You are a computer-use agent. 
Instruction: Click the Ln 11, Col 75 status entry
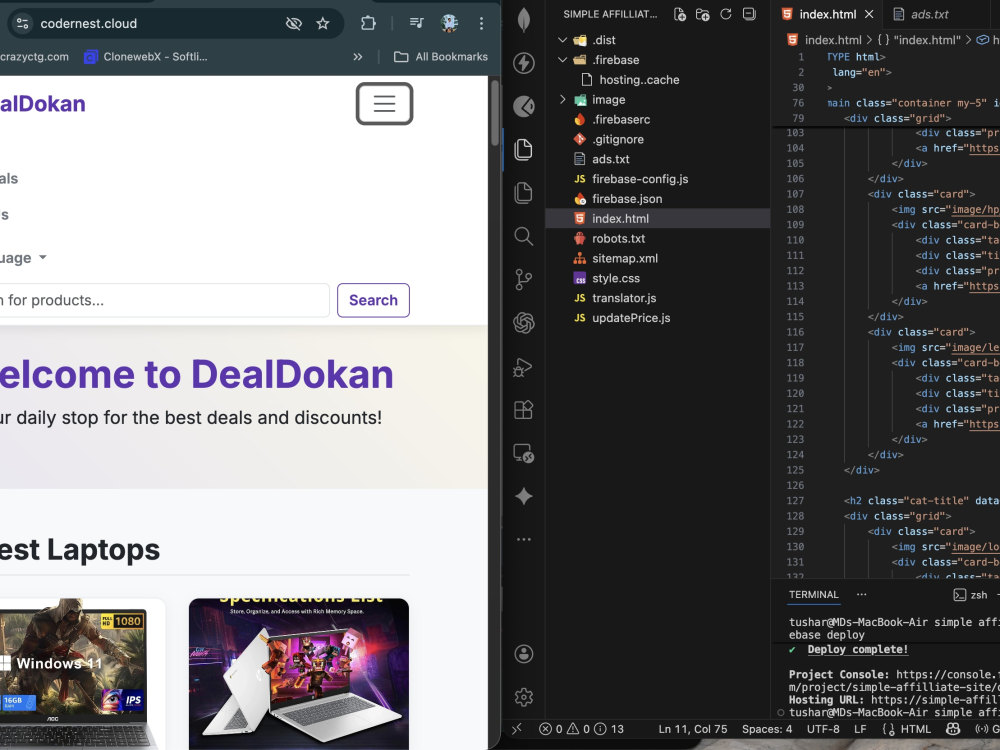point(693,729)
